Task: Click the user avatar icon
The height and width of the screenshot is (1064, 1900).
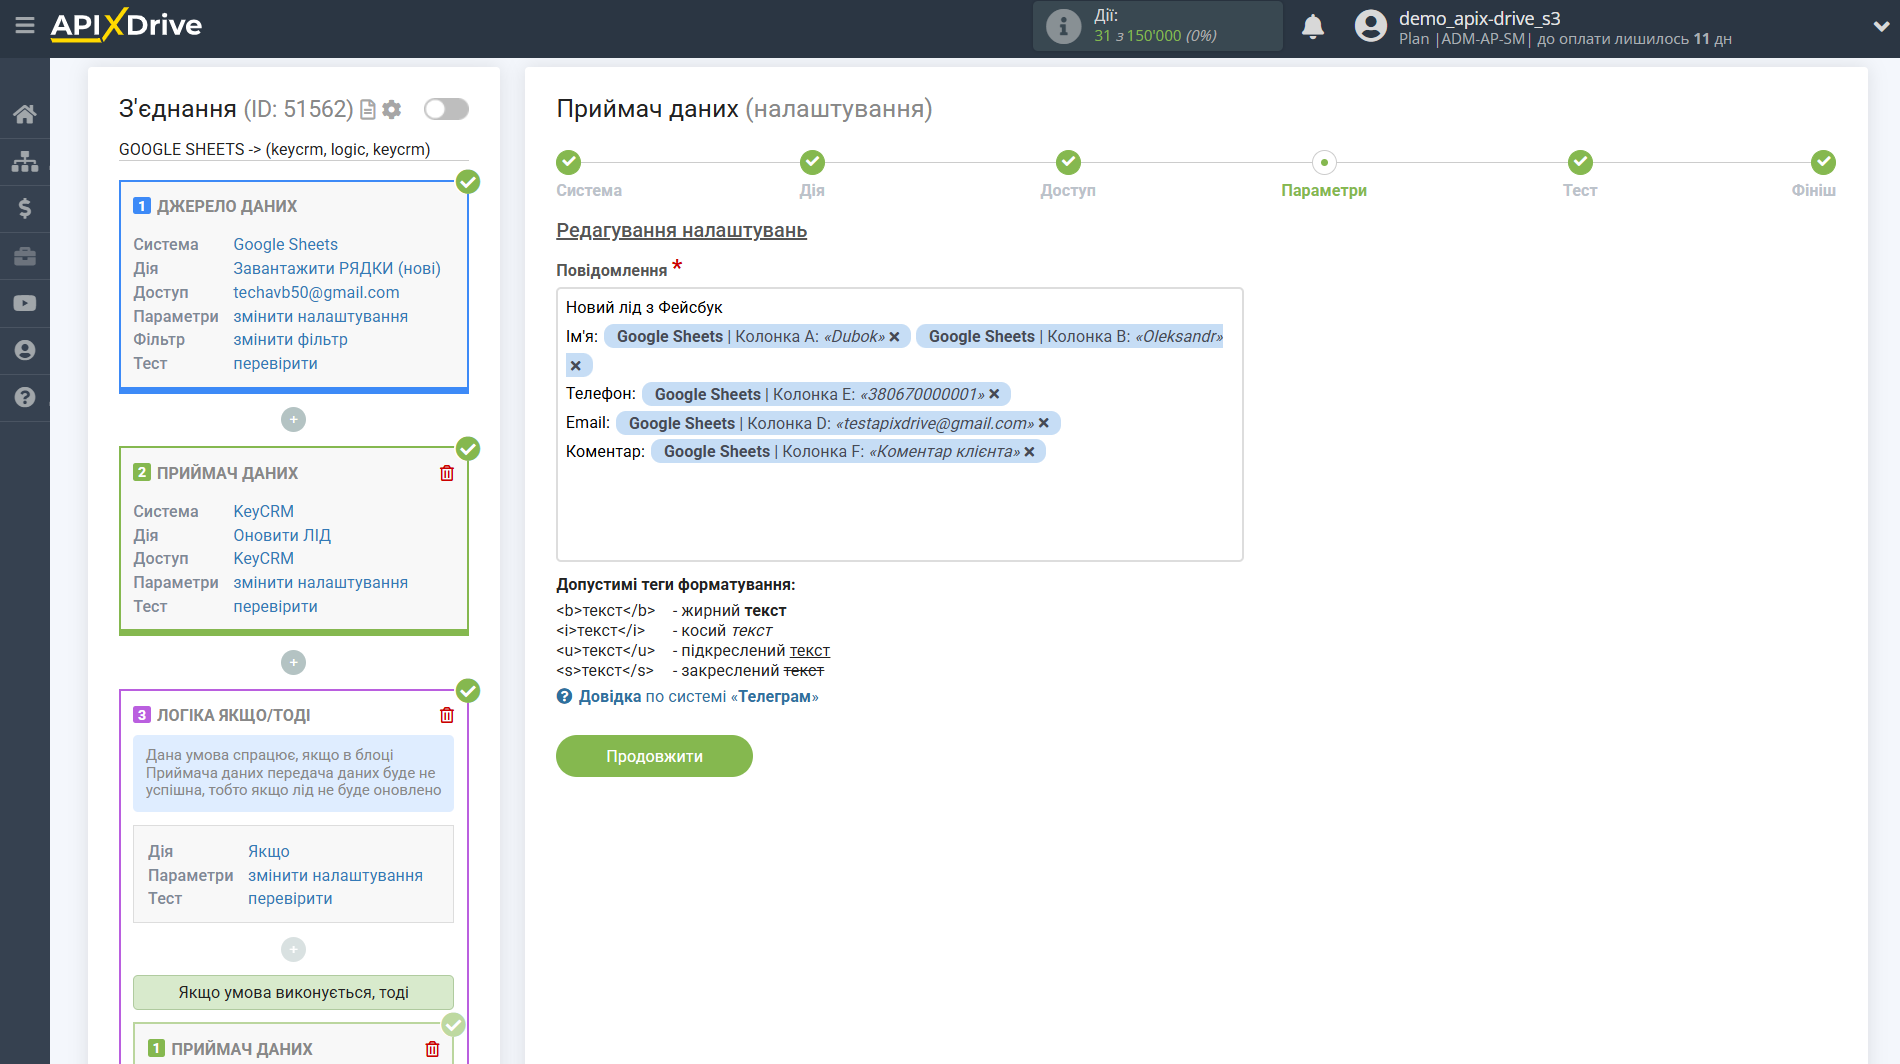Action: (x=1371, y=26)
